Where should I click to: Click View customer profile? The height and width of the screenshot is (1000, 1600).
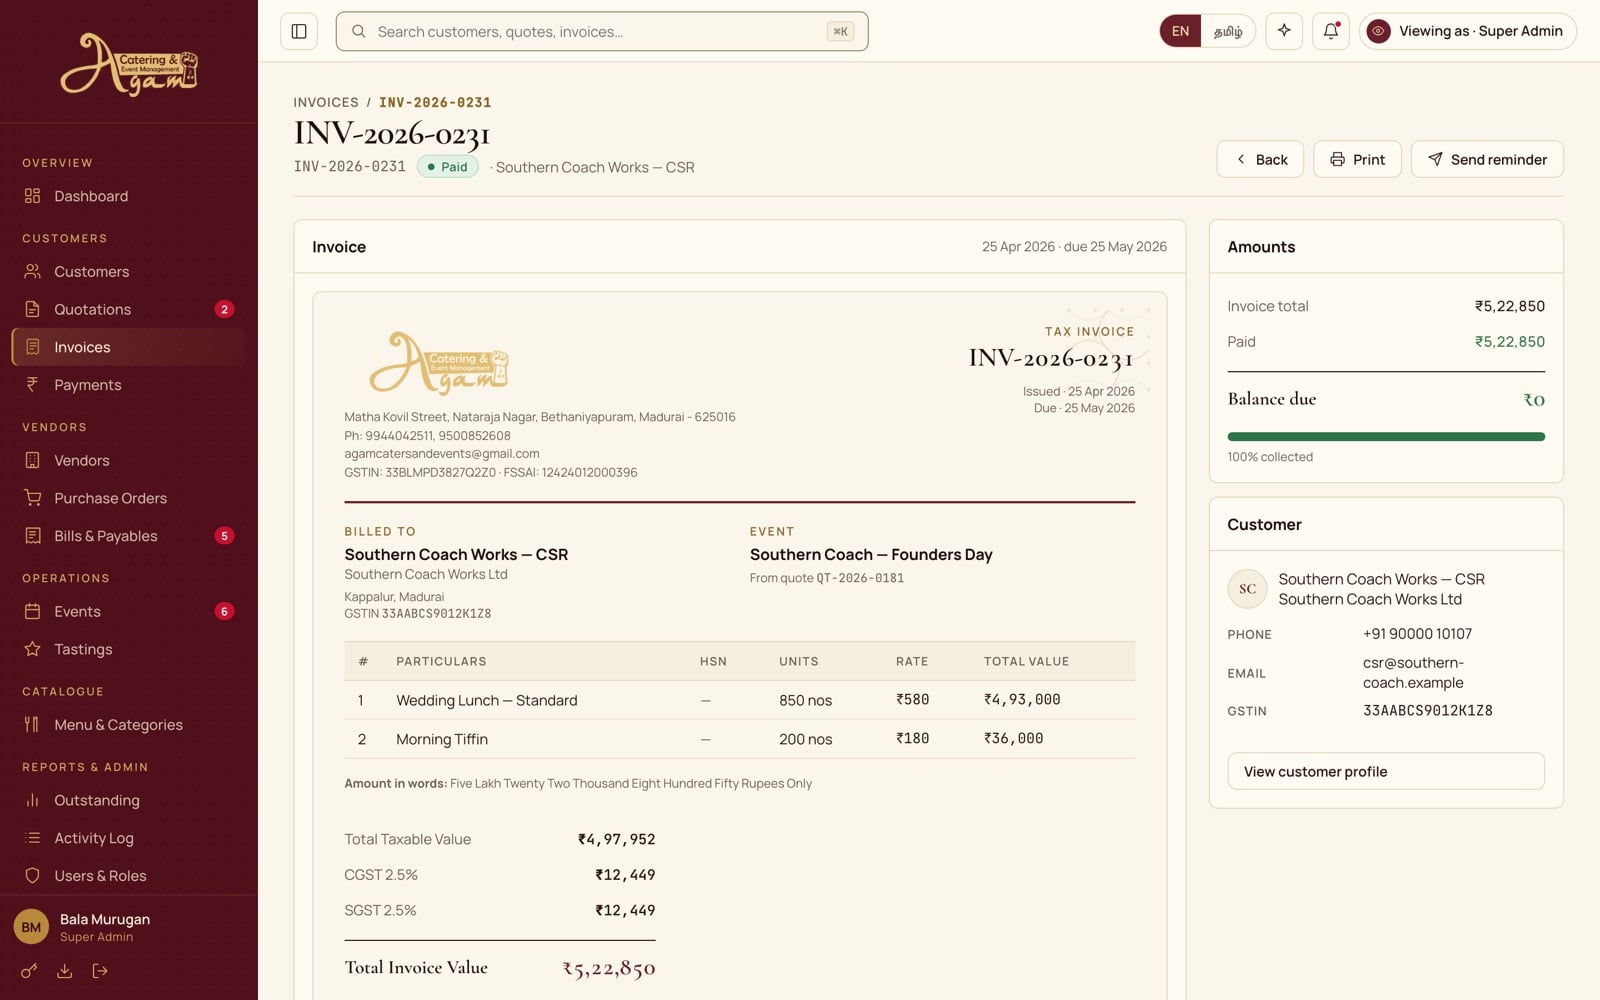(x=1386, y=771)
